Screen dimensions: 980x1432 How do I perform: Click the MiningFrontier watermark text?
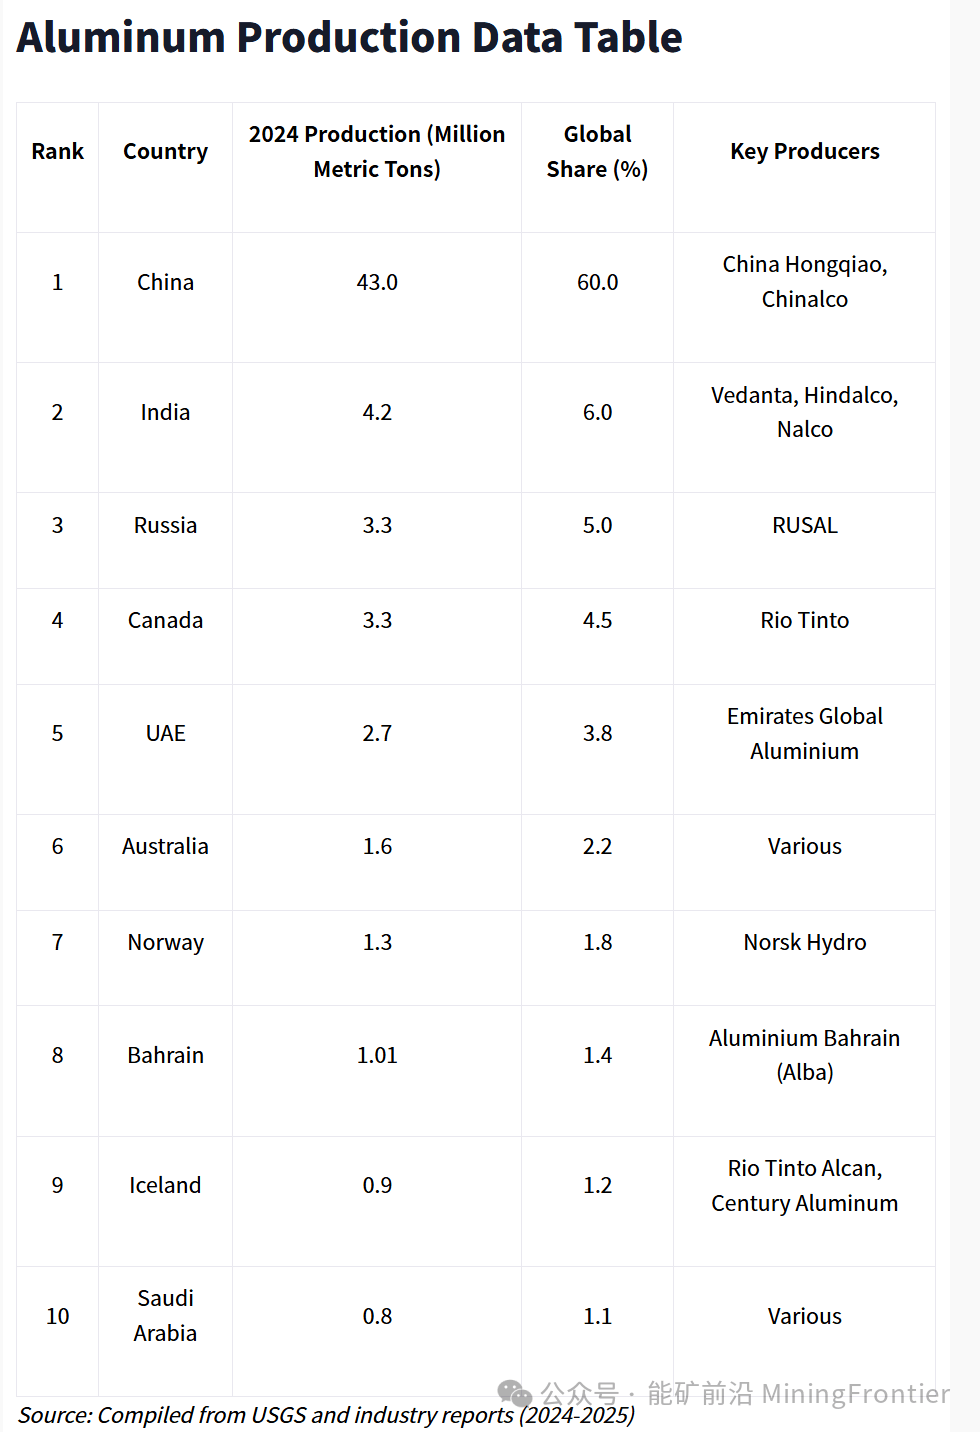tap(855, 1393)
